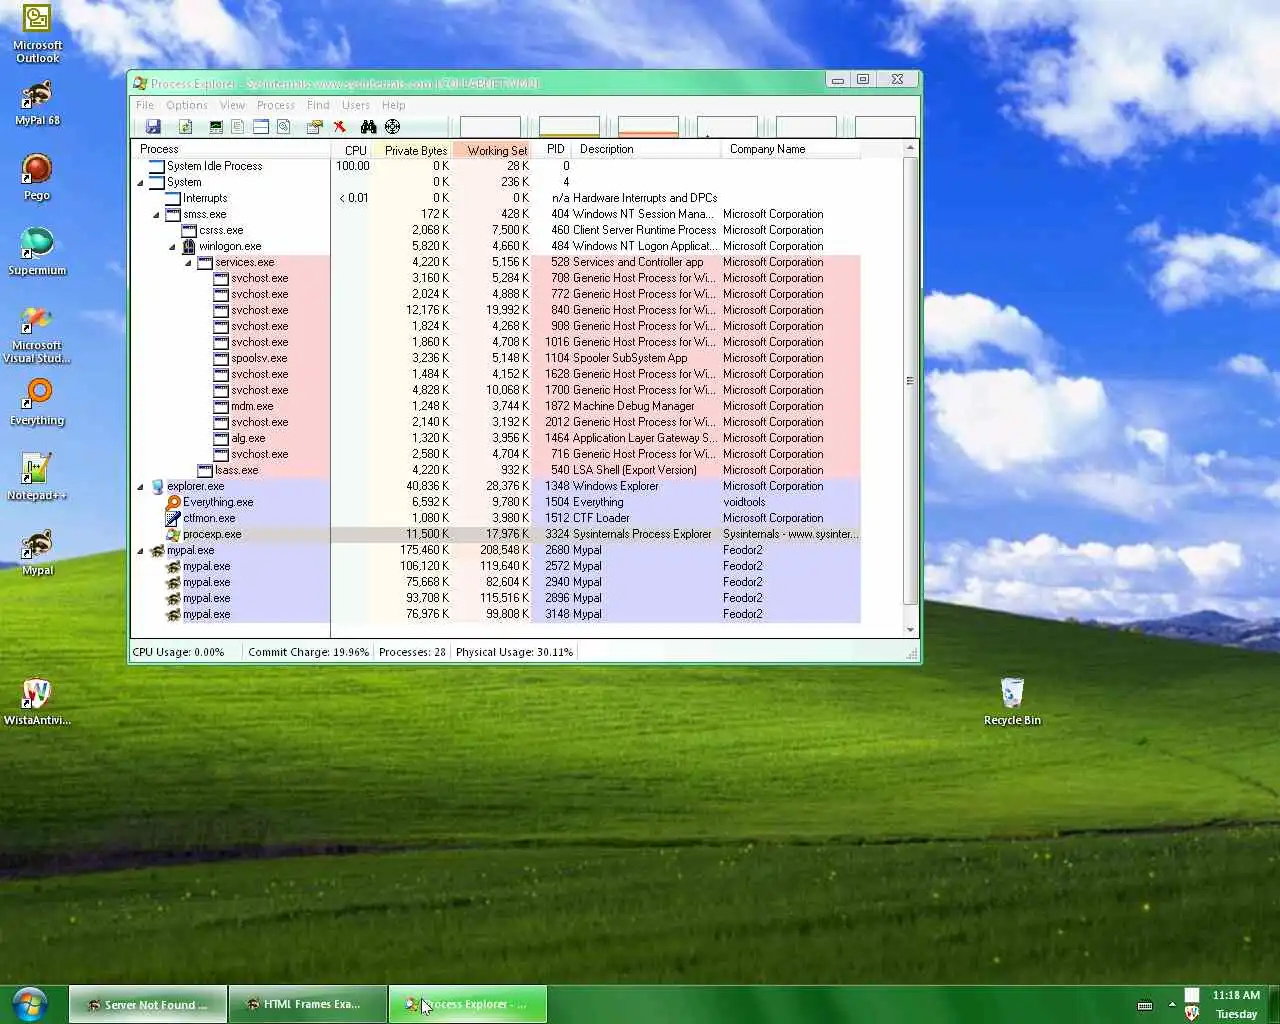Switch to HTML Frames Example taskbar window
Screen dimensions: 1280x1024
pos(307,1004)
